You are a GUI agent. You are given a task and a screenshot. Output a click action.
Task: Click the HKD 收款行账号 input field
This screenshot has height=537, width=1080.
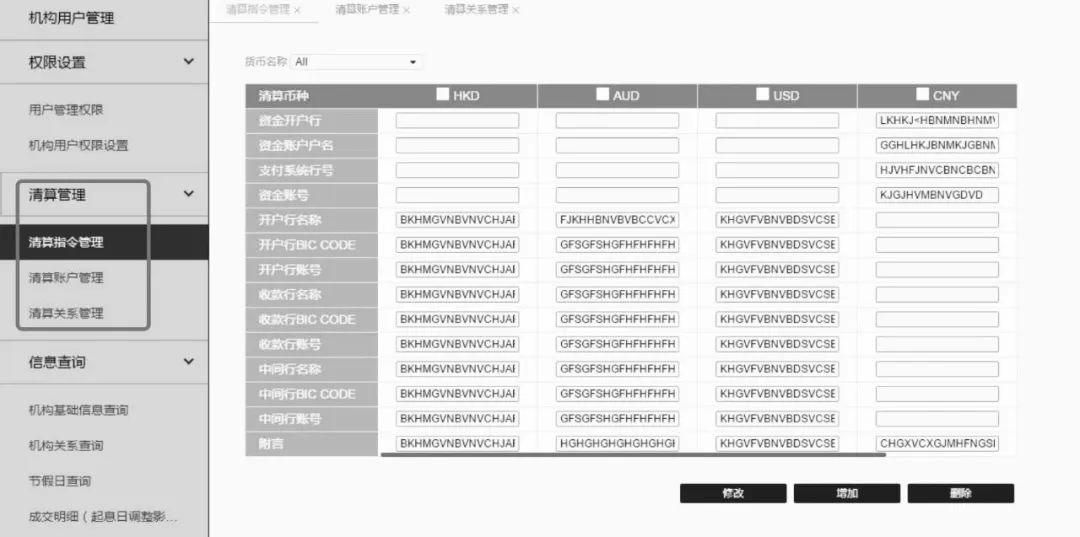point(457,344)
